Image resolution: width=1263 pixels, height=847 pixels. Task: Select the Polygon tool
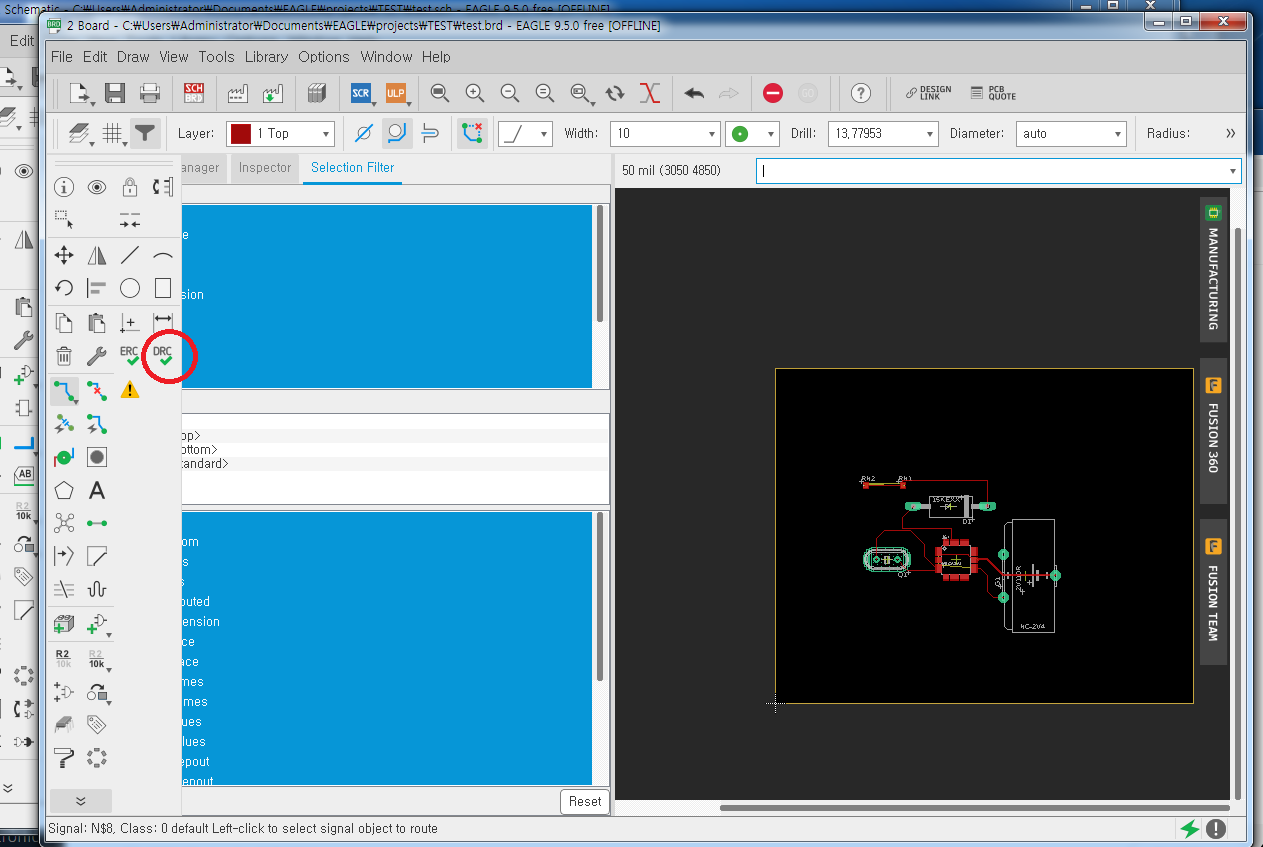64,490
